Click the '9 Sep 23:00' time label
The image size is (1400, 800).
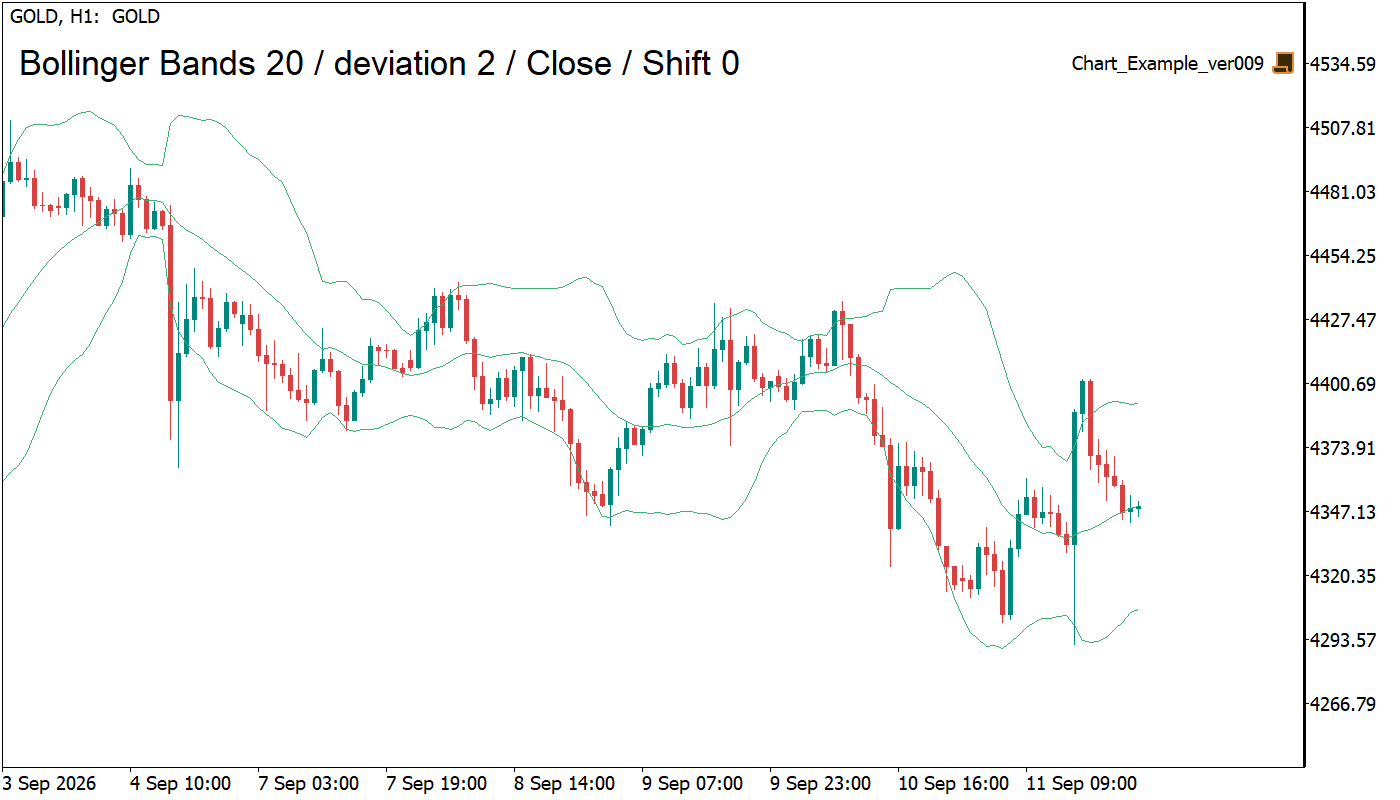click(820, 783)
